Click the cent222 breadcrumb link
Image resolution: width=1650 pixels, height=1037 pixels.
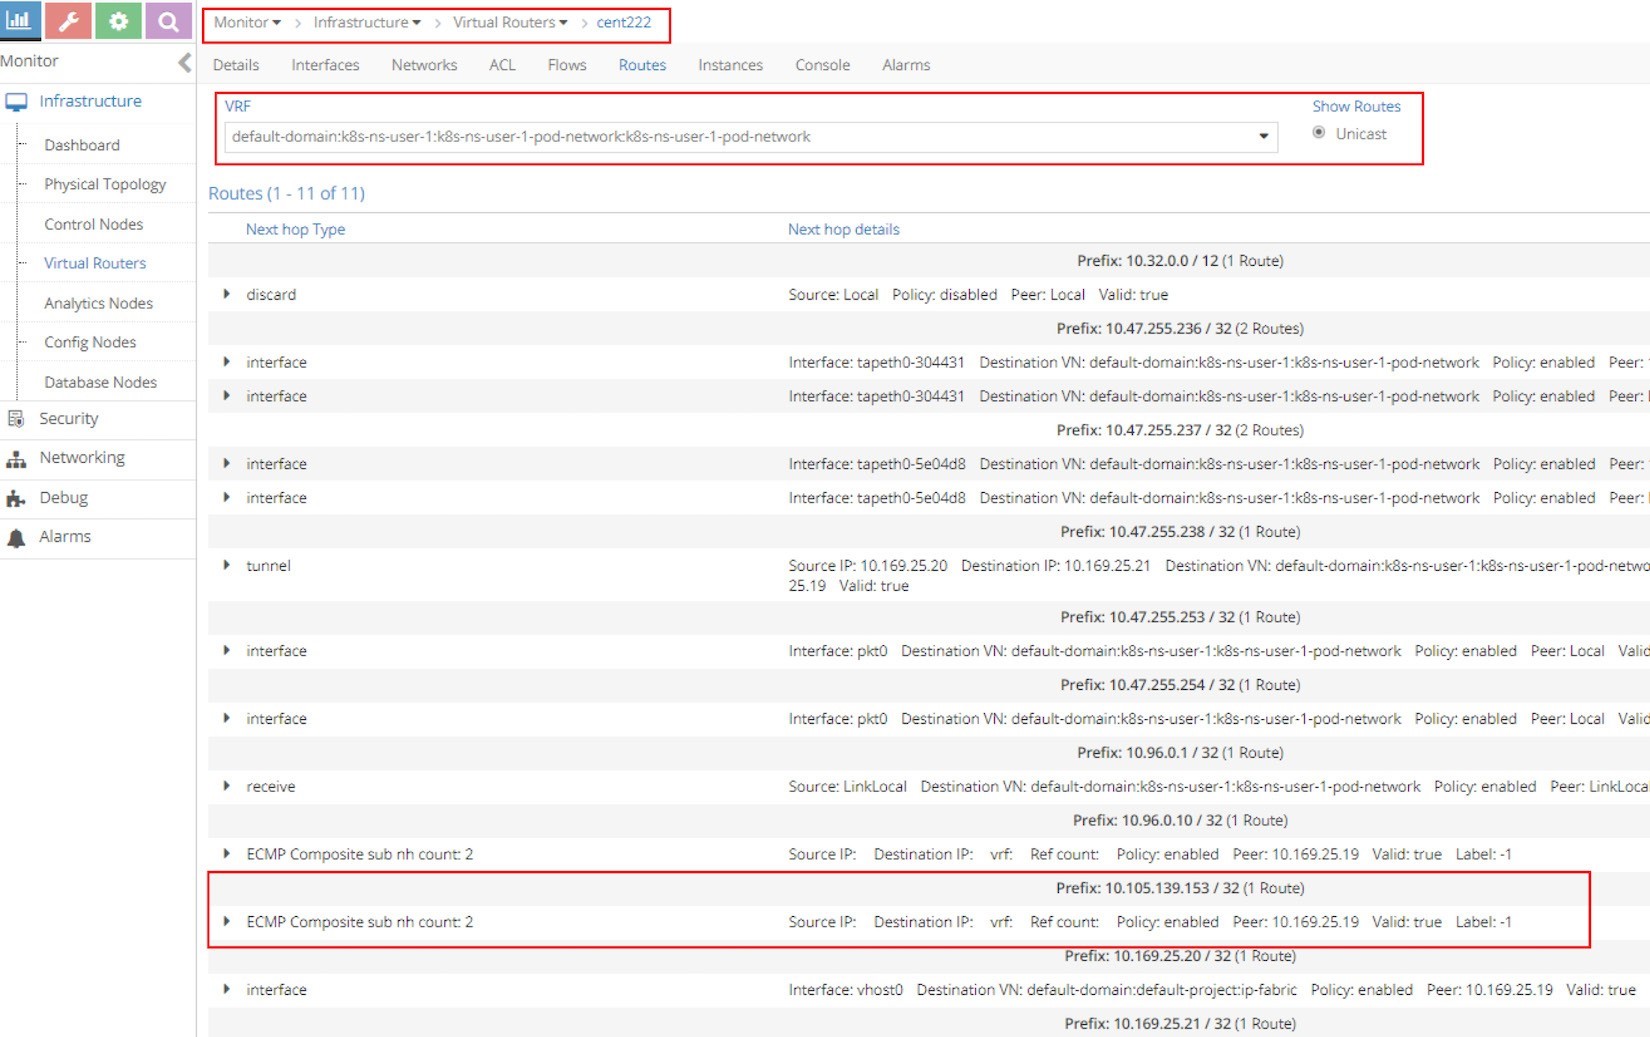624,22
